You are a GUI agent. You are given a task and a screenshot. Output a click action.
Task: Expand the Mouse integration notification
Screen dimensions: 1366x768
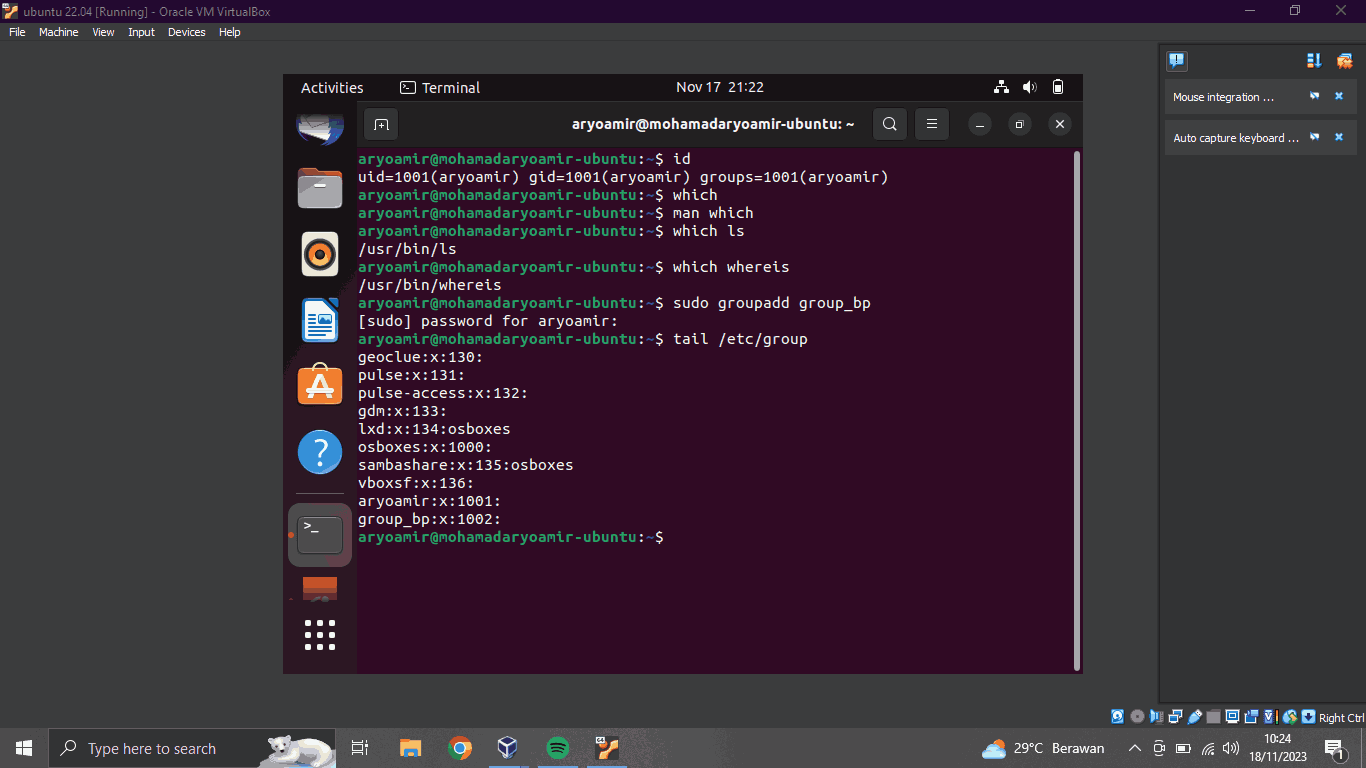click(x=1222, y=97)
